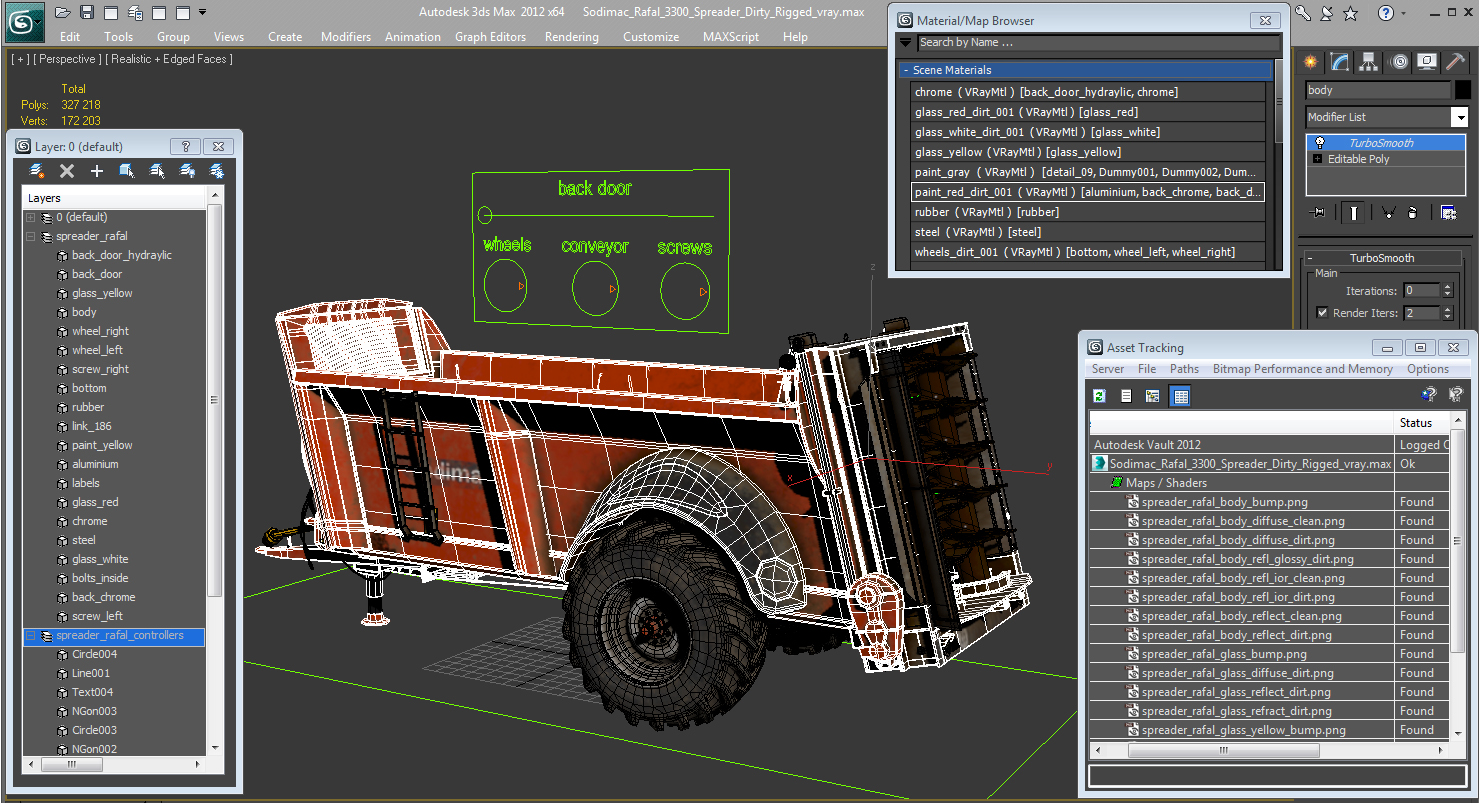The width and height of the screenshot is (1479, 803).
Task: Open the Paths menu in Asset Tracking
Action: [x=1184, y=369]
